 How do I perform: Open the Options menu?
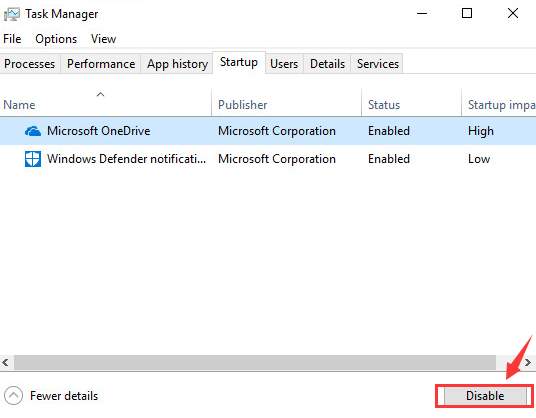(x=56, y=39)
